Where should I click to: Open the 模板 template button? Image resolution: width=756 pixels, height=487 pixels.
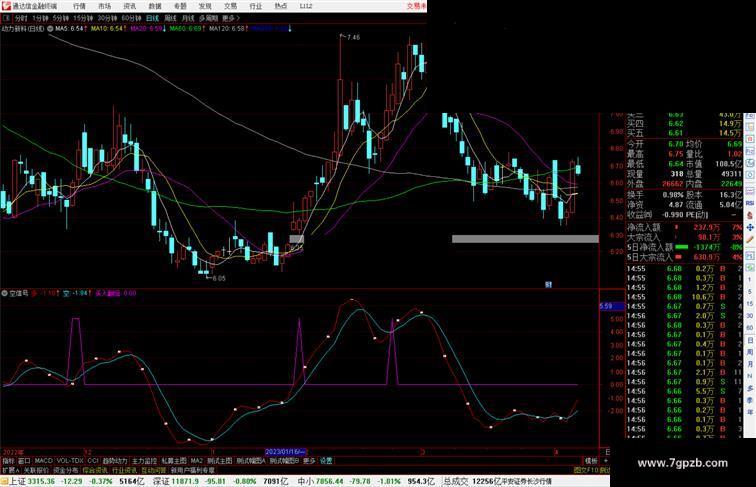click(591, 461)
